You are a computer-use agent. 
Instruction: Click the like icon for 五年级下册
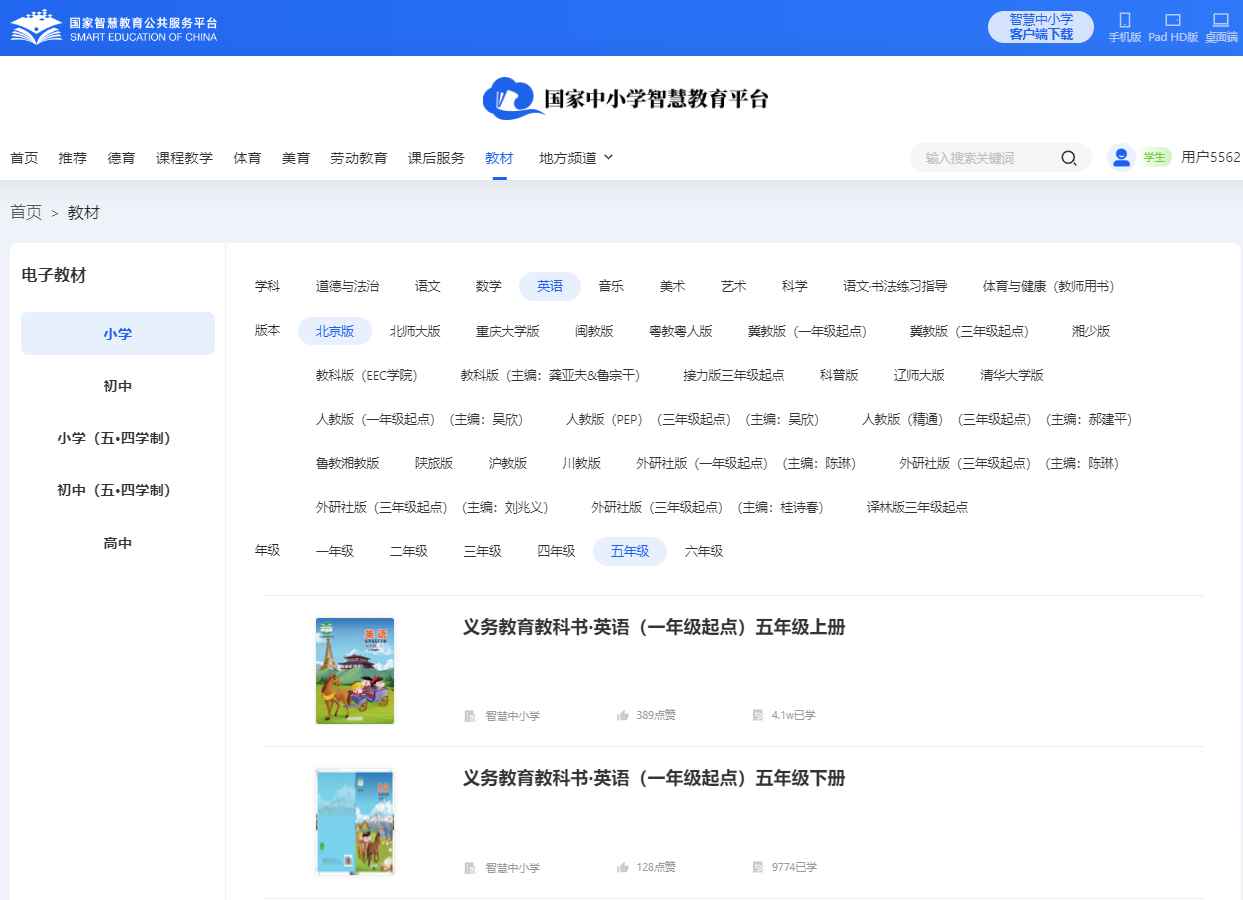click(x=623, y=867)
